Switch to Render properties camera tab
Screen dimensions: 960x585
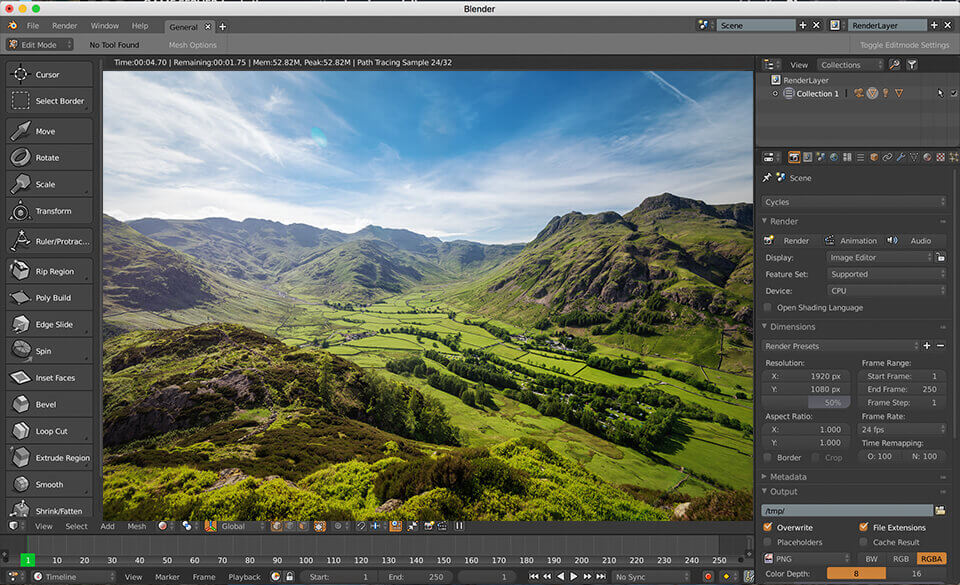point(793,157)
